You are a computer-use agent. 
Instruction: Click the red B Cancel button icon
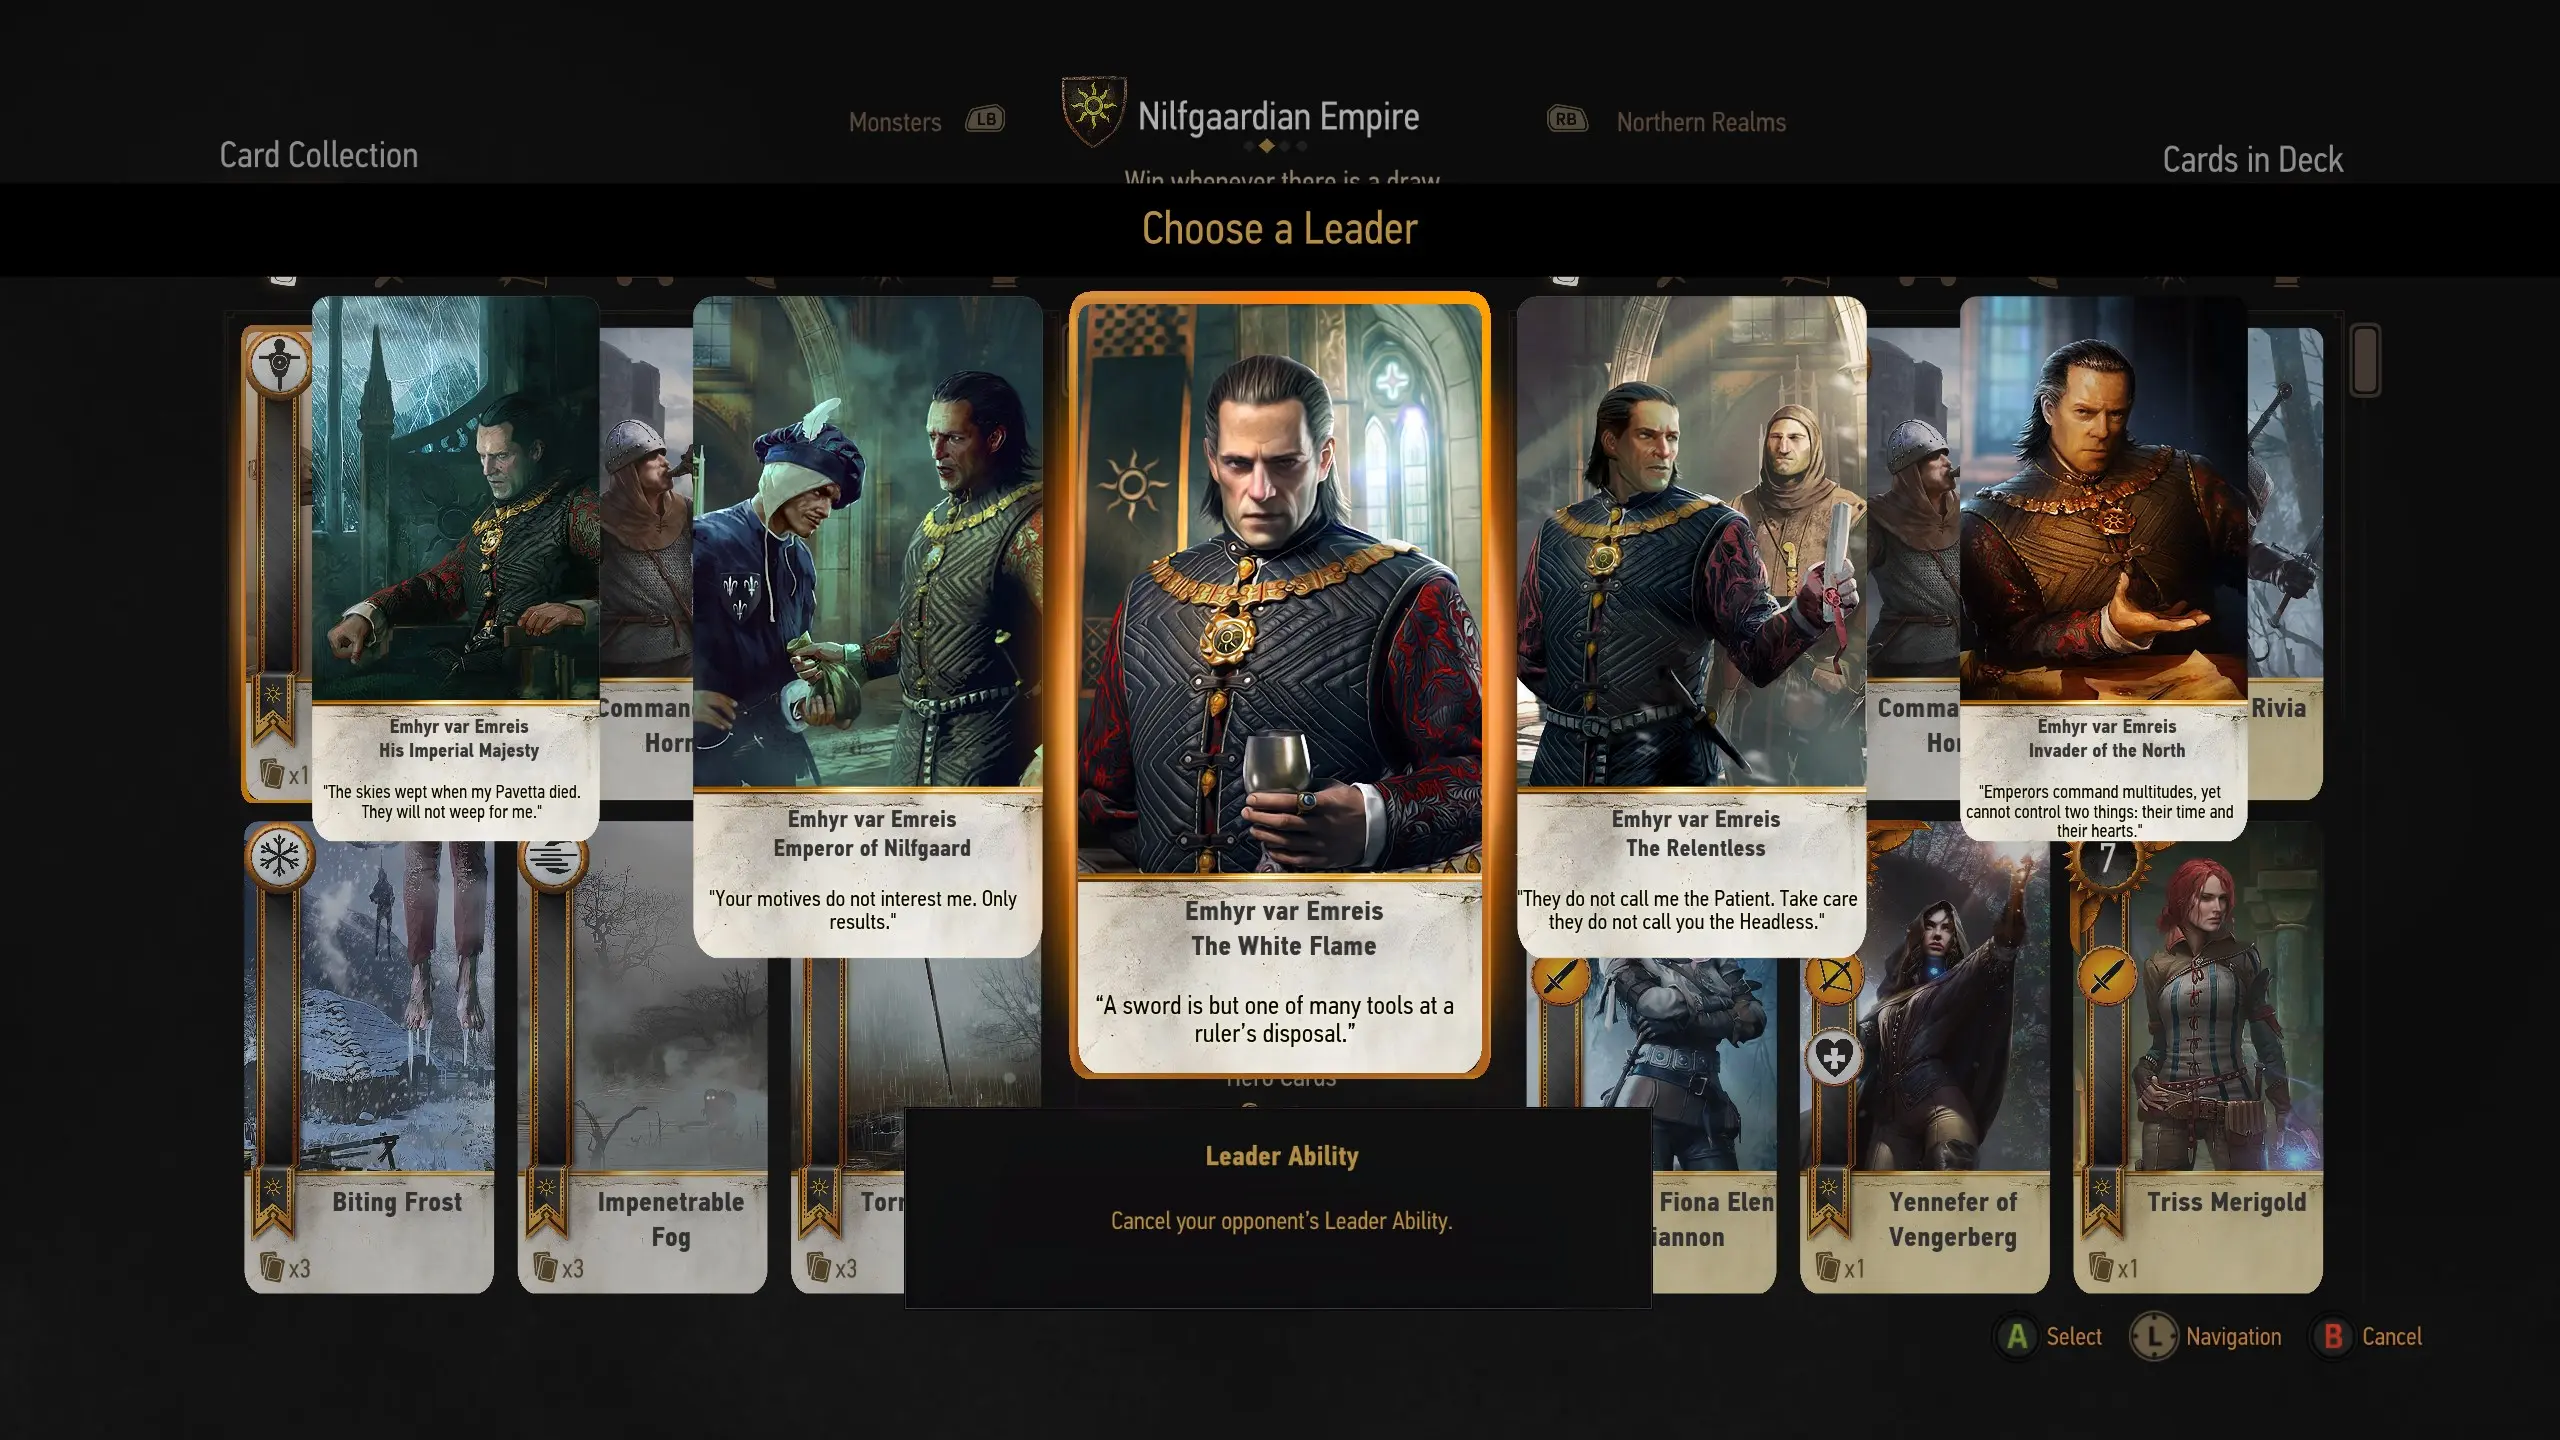2333,1337
